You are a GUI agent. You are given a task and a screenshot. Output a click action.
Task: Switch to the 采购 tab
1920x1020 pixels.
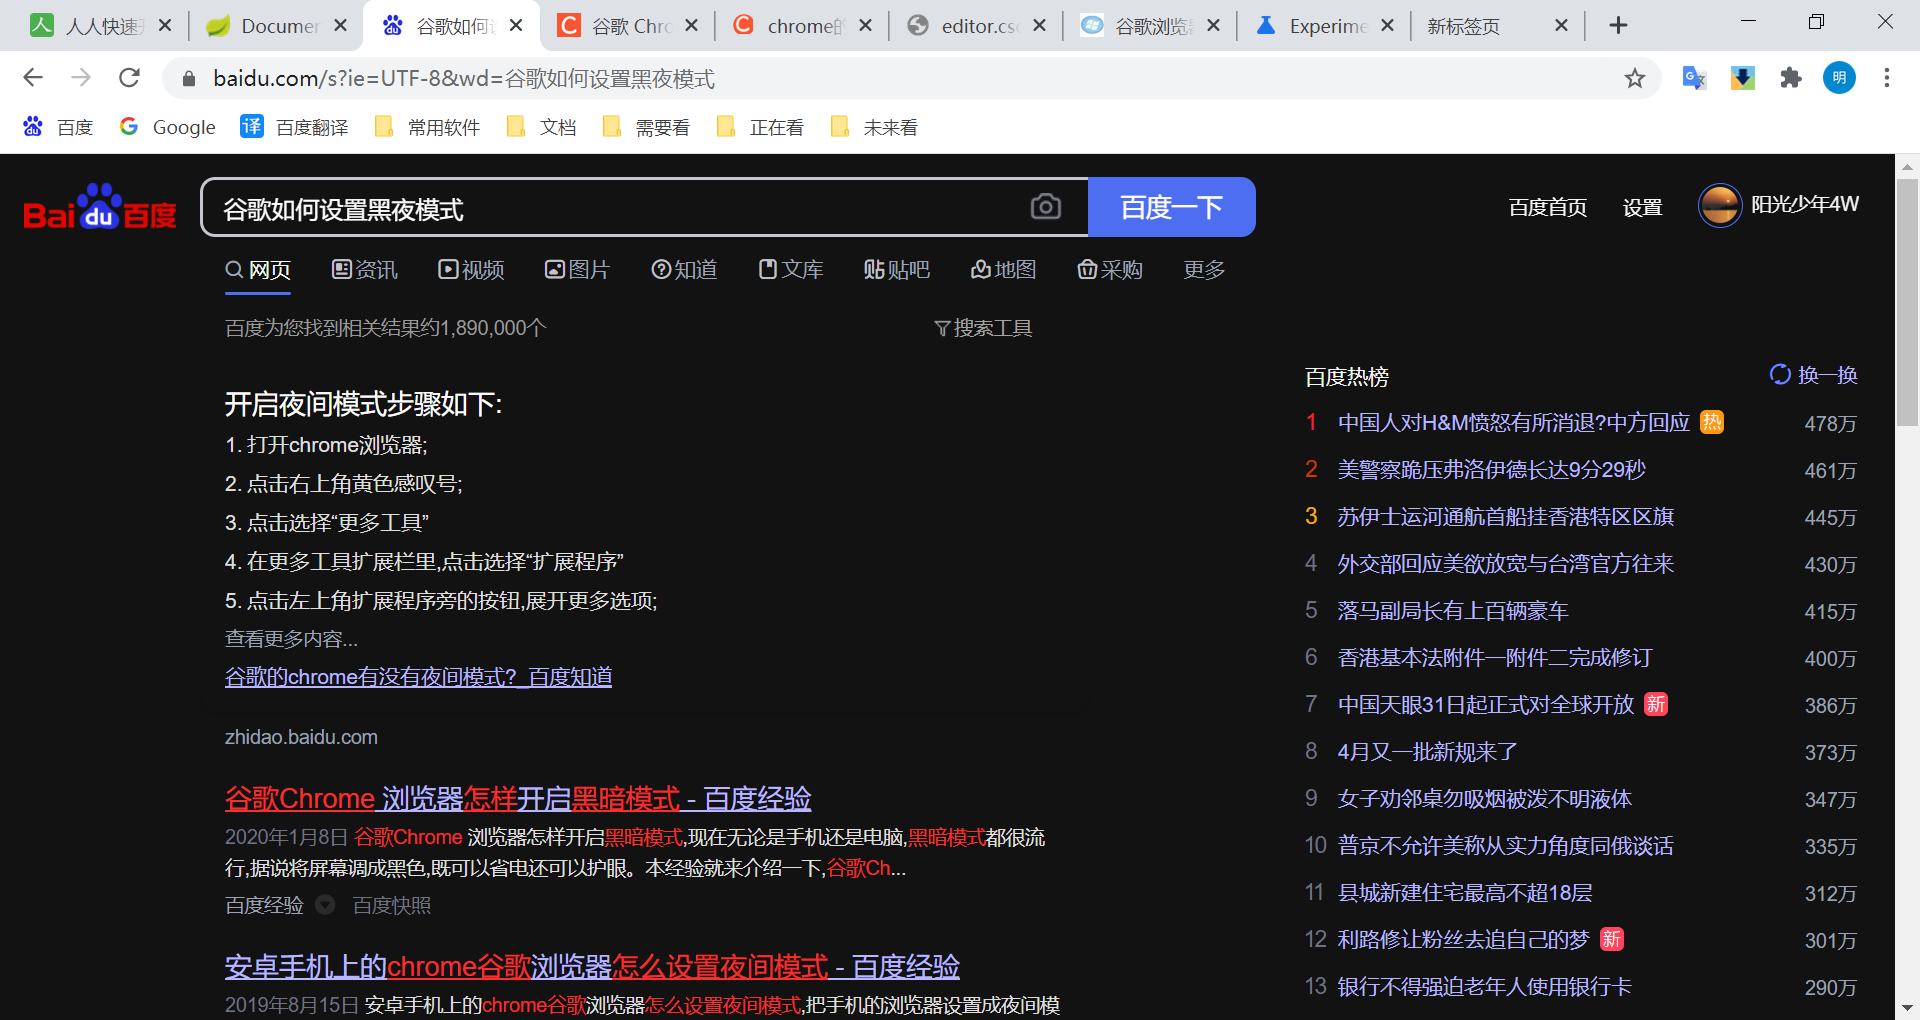pos(1110,270)
